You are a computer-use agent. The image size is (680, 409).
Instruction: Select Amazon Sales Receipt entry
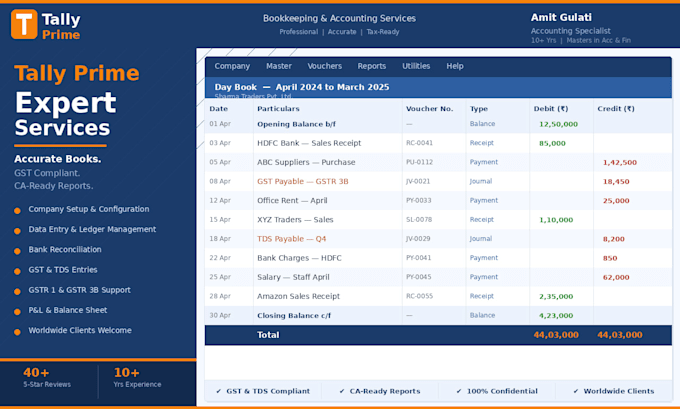(438, 296)
